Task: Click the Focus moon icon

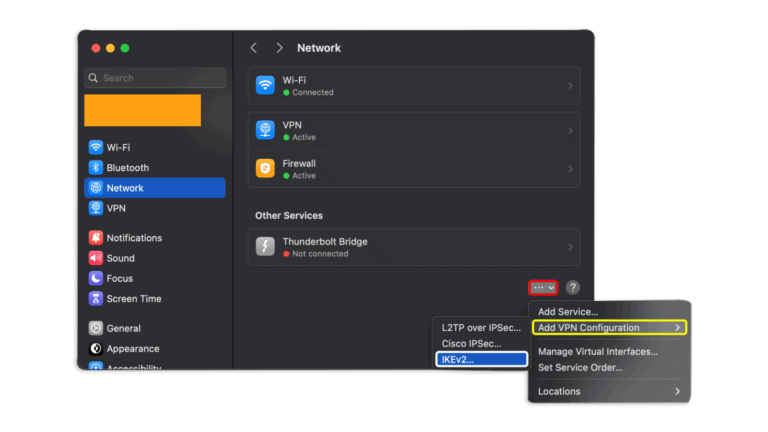Action: 96,278
